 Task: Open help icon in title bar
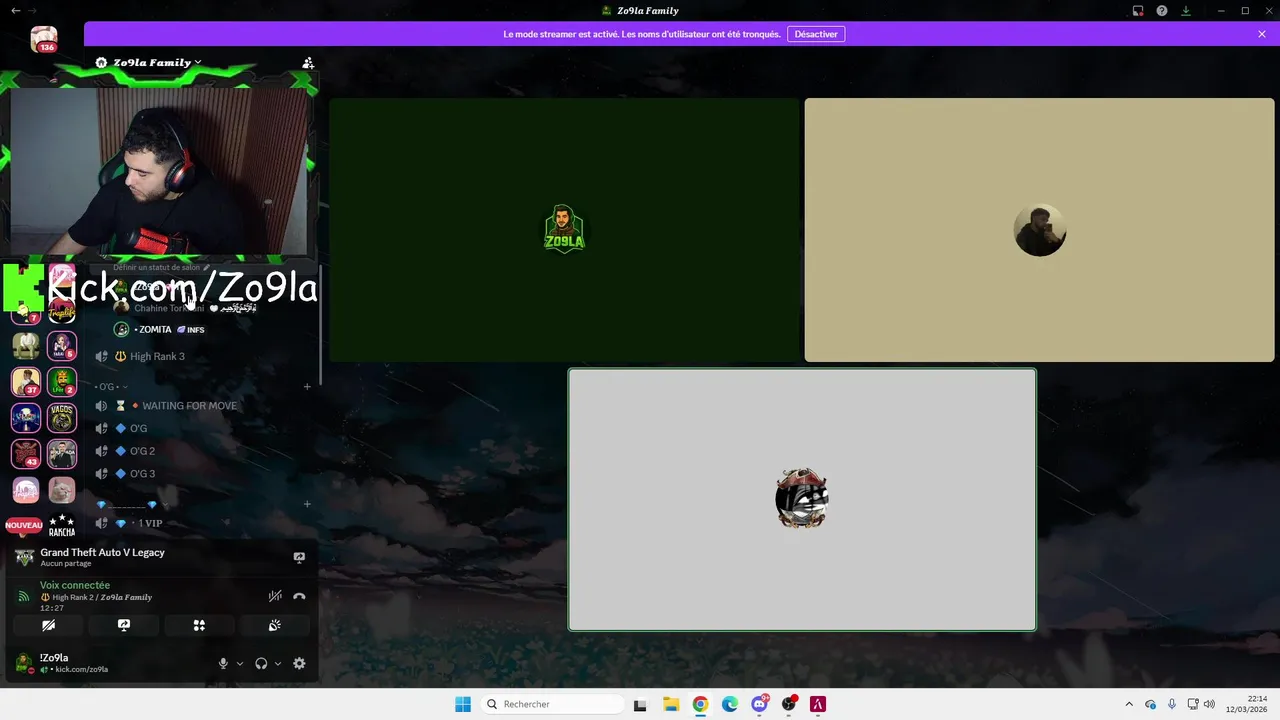(1162, 11)
